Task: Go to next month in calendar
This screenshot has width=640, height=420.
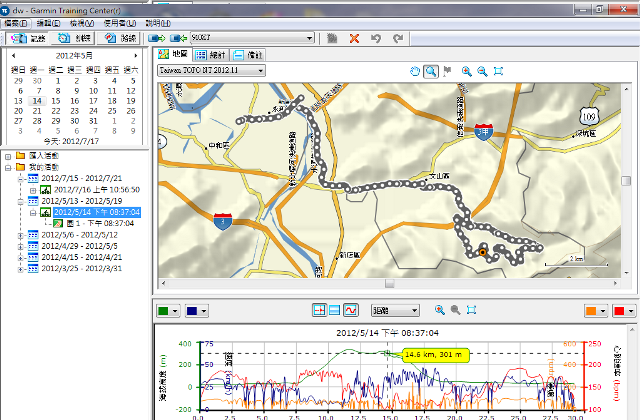Action: pos(136,56)
